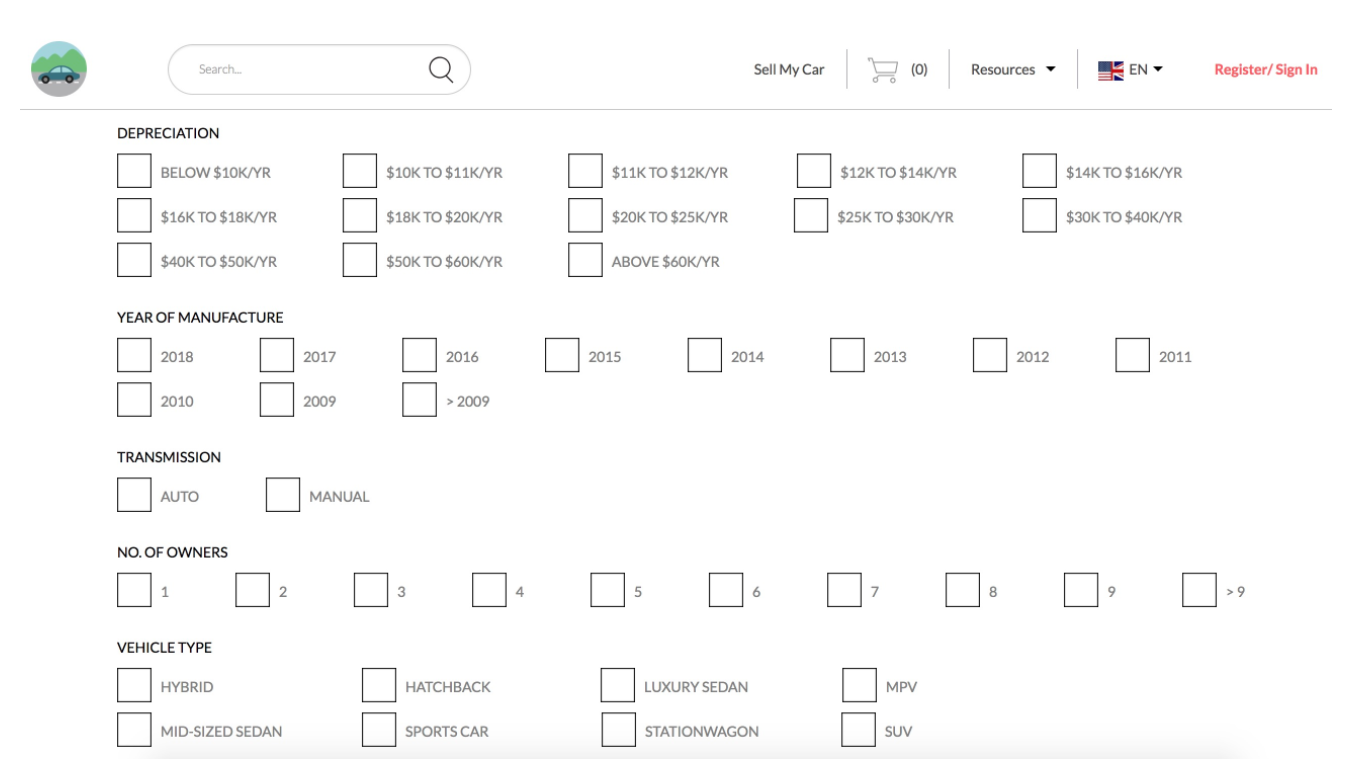This screenshot has height=770, width=1360.
Task: Click the YEAR OF MANUFACTURE heading
Action: 200,318
